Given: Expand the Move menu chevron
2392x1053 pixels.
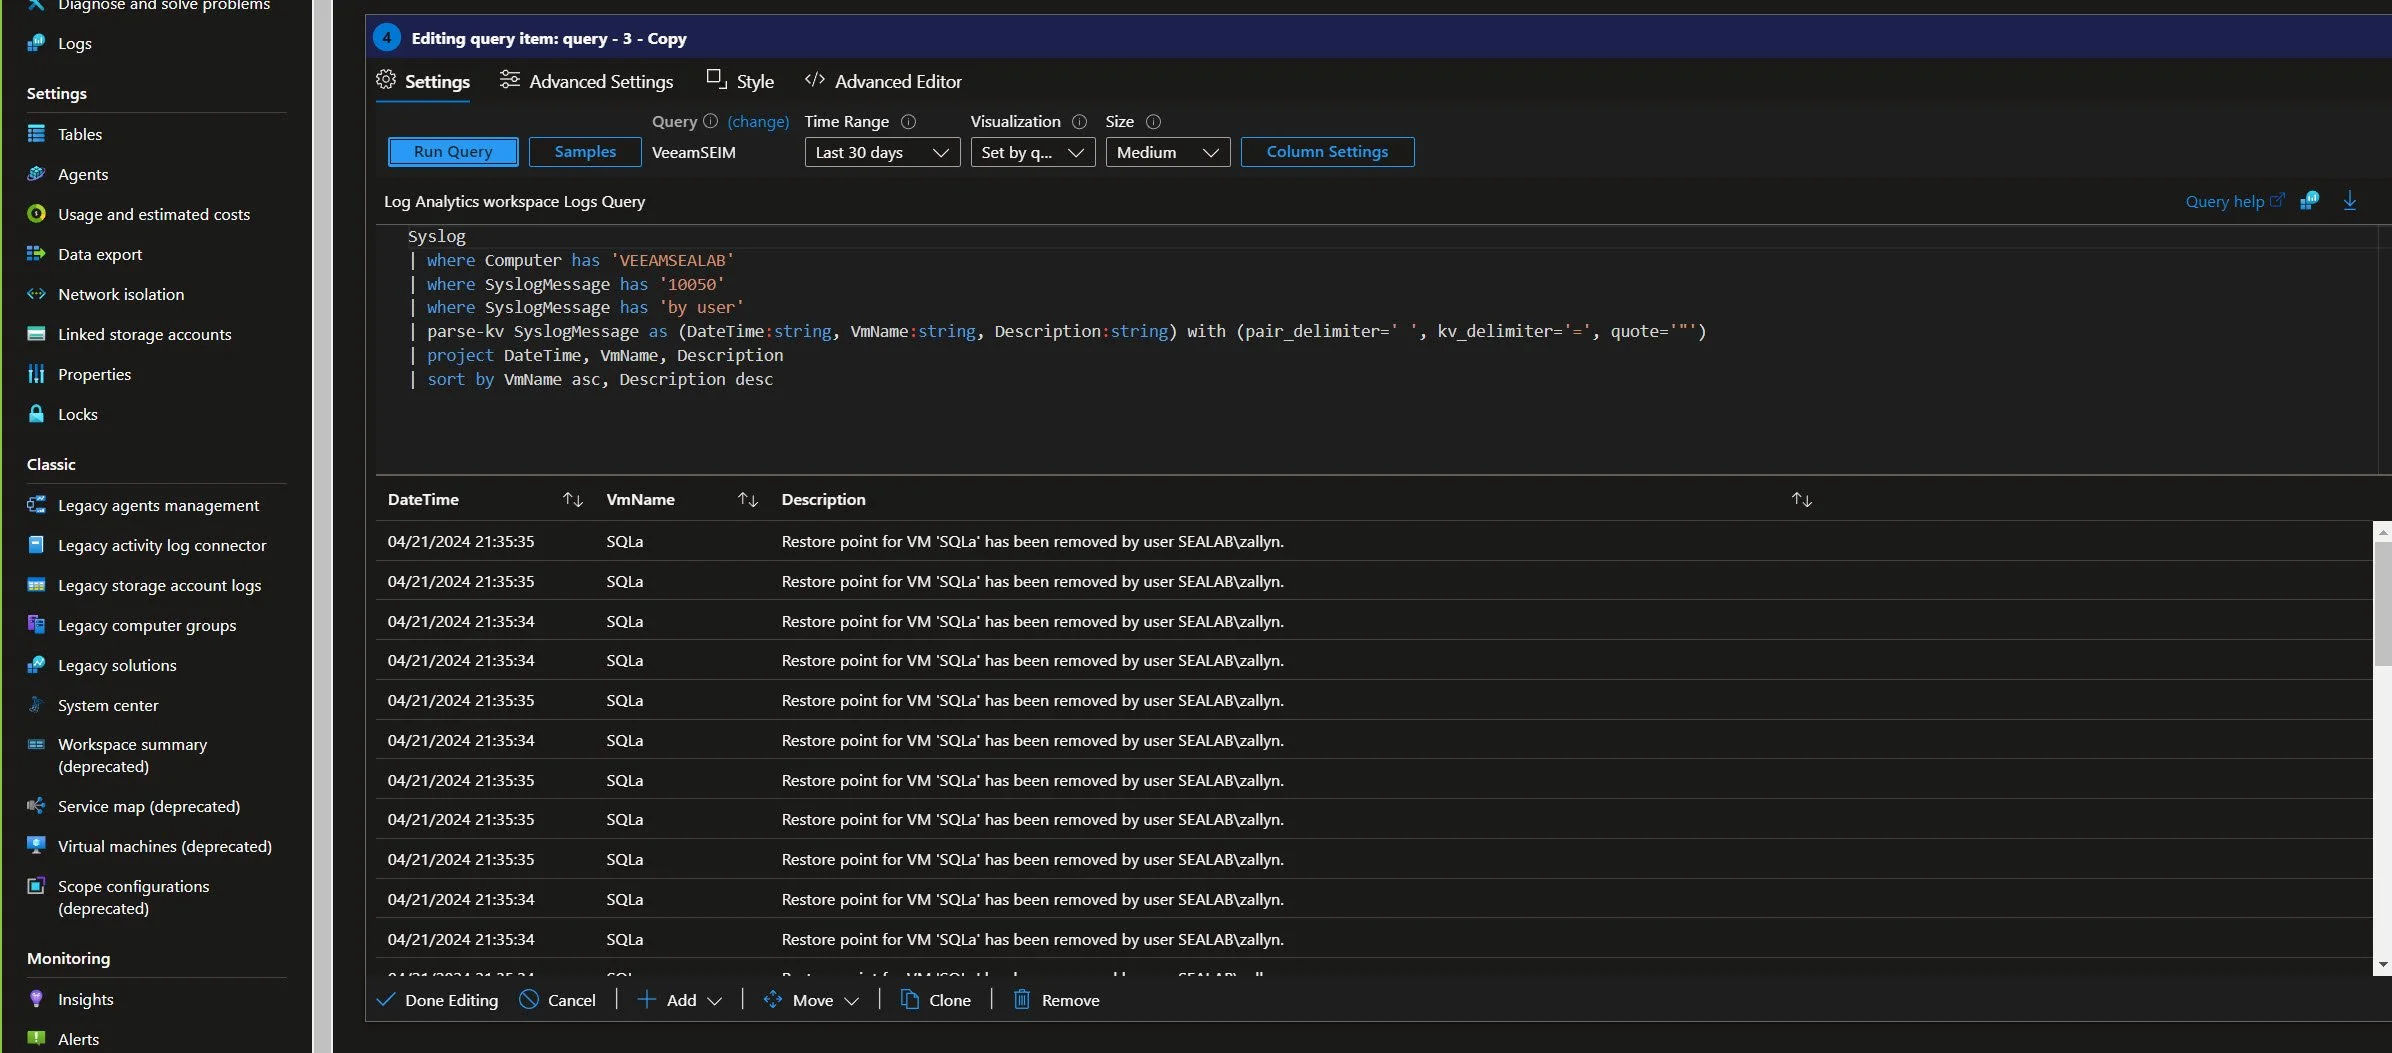Looking at the screenshot, I should click(852, 1001).
